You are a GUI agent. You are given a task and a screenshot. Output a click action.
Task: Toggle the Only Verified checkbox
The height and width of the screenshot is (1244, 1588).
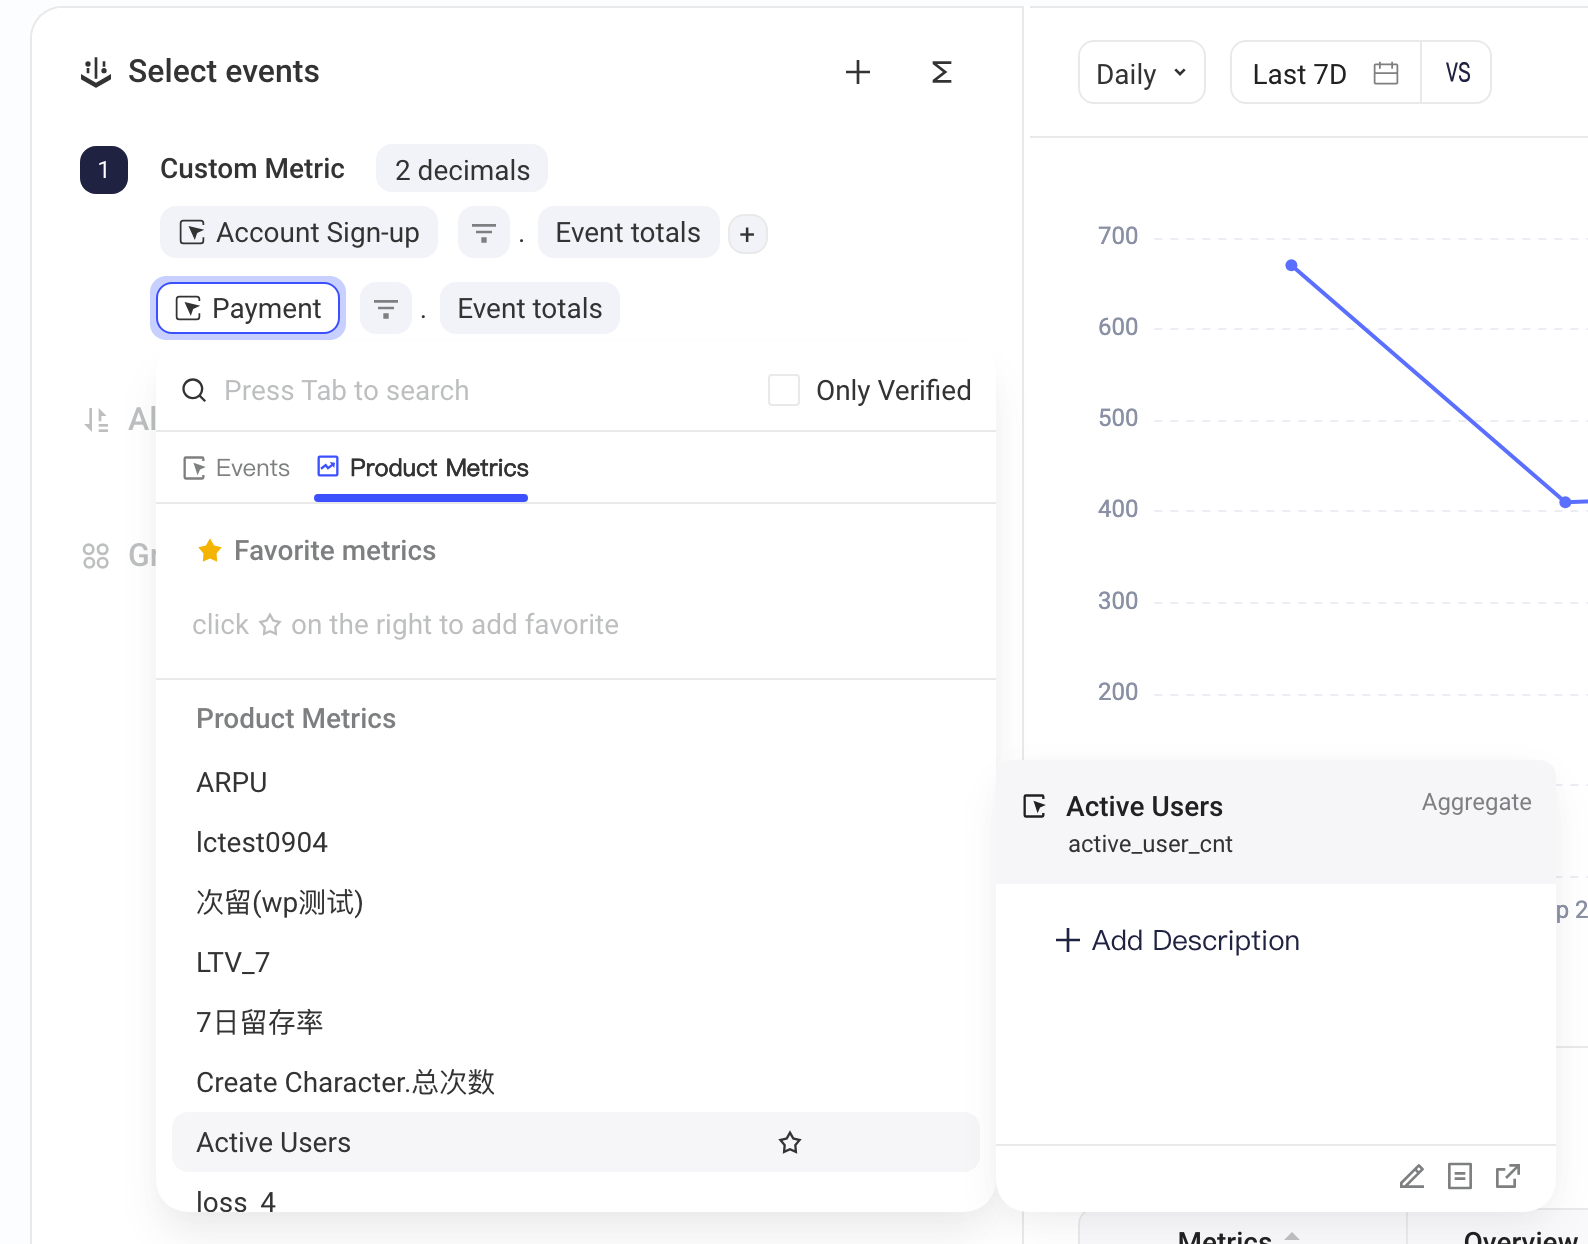[x=784, y=390]
